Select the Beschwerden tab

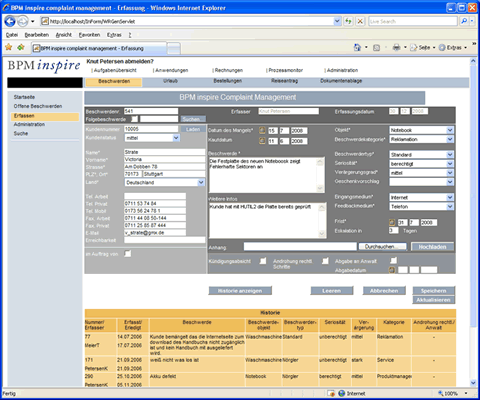tap(114, 82)
